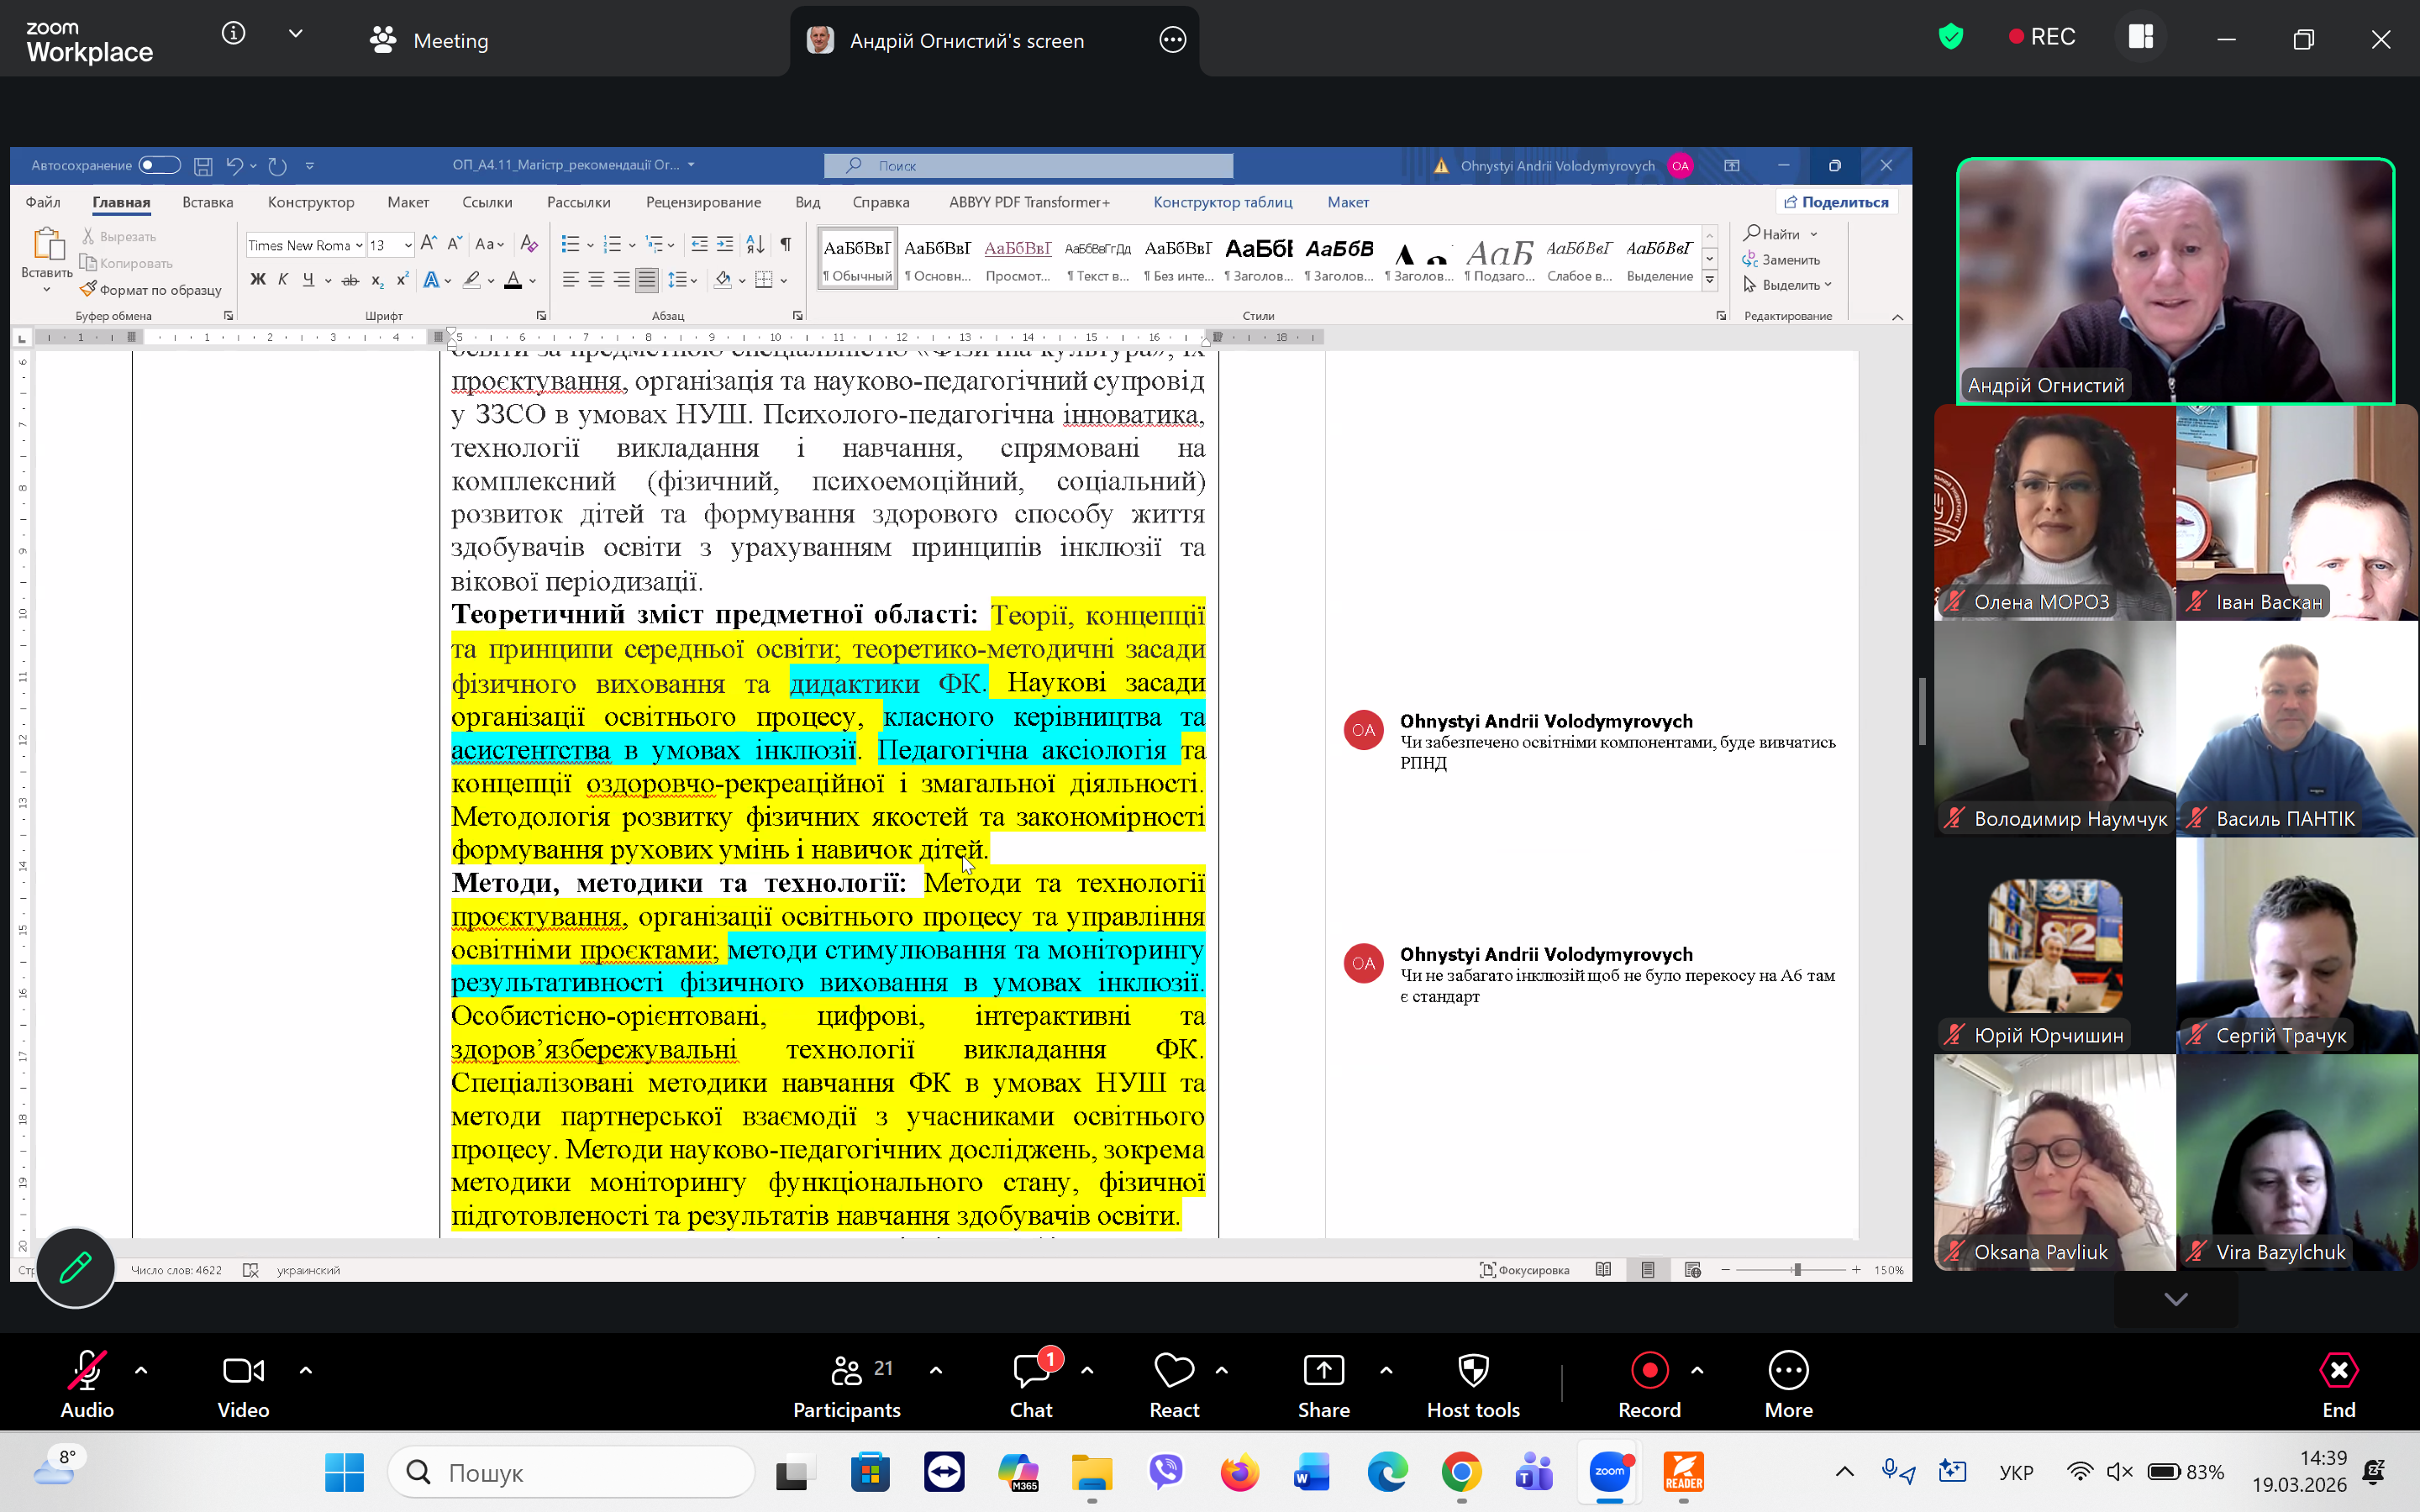This screenshot has width=2420, height=1512.
Task: Click the Share screen icon
Action: [x=1323, y=1371]
